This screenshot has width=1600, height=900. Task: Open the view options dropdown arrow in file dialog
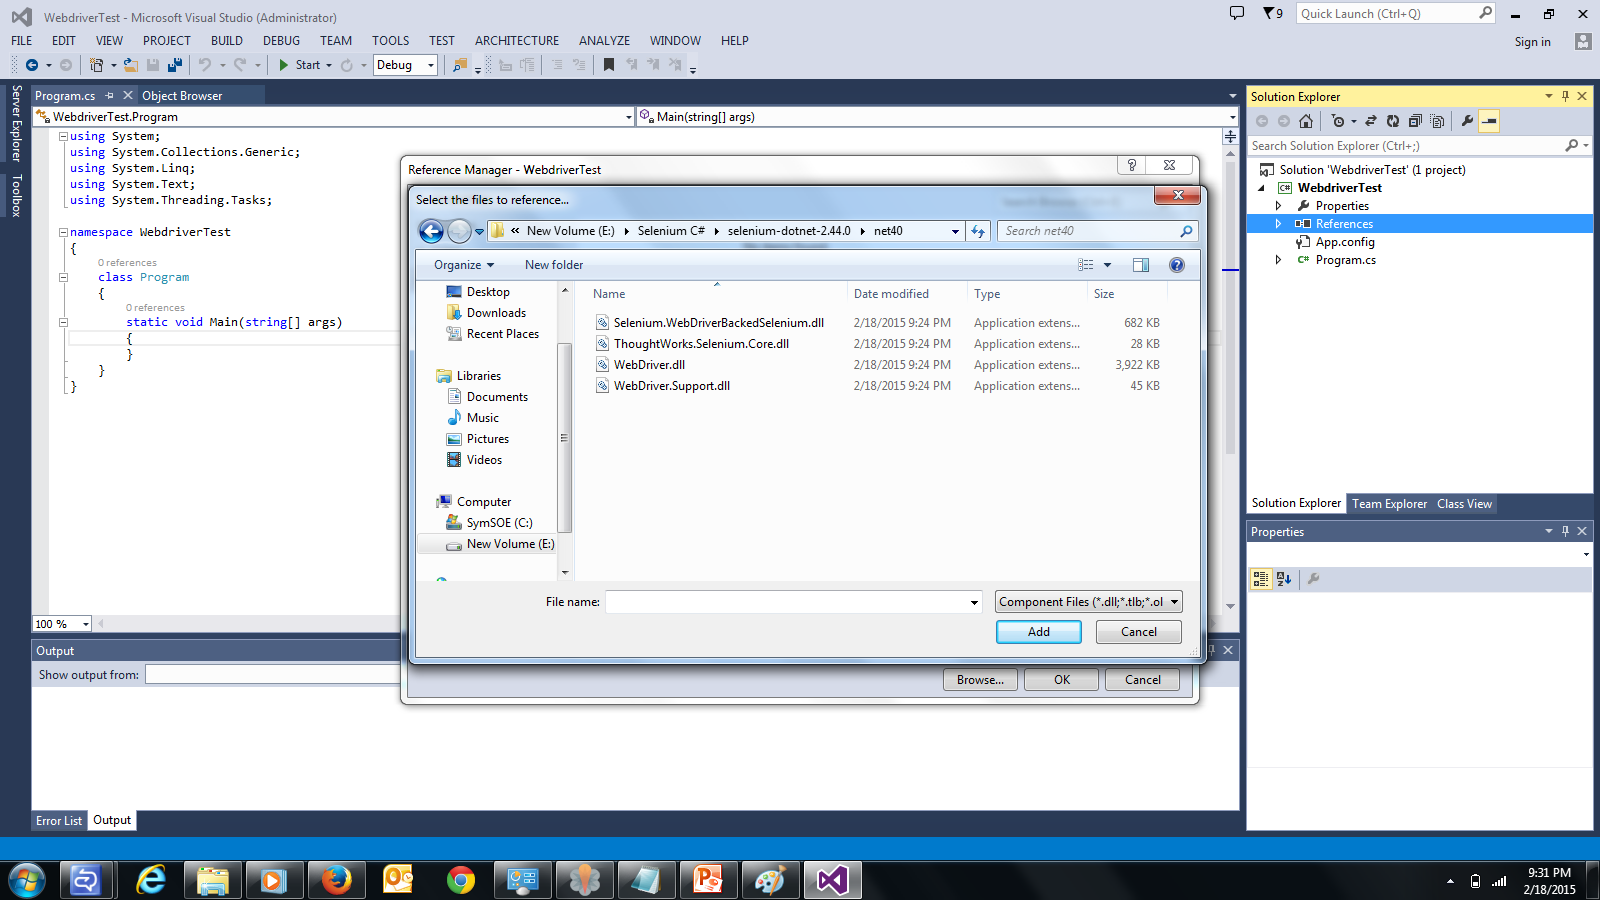(1107, 265)
